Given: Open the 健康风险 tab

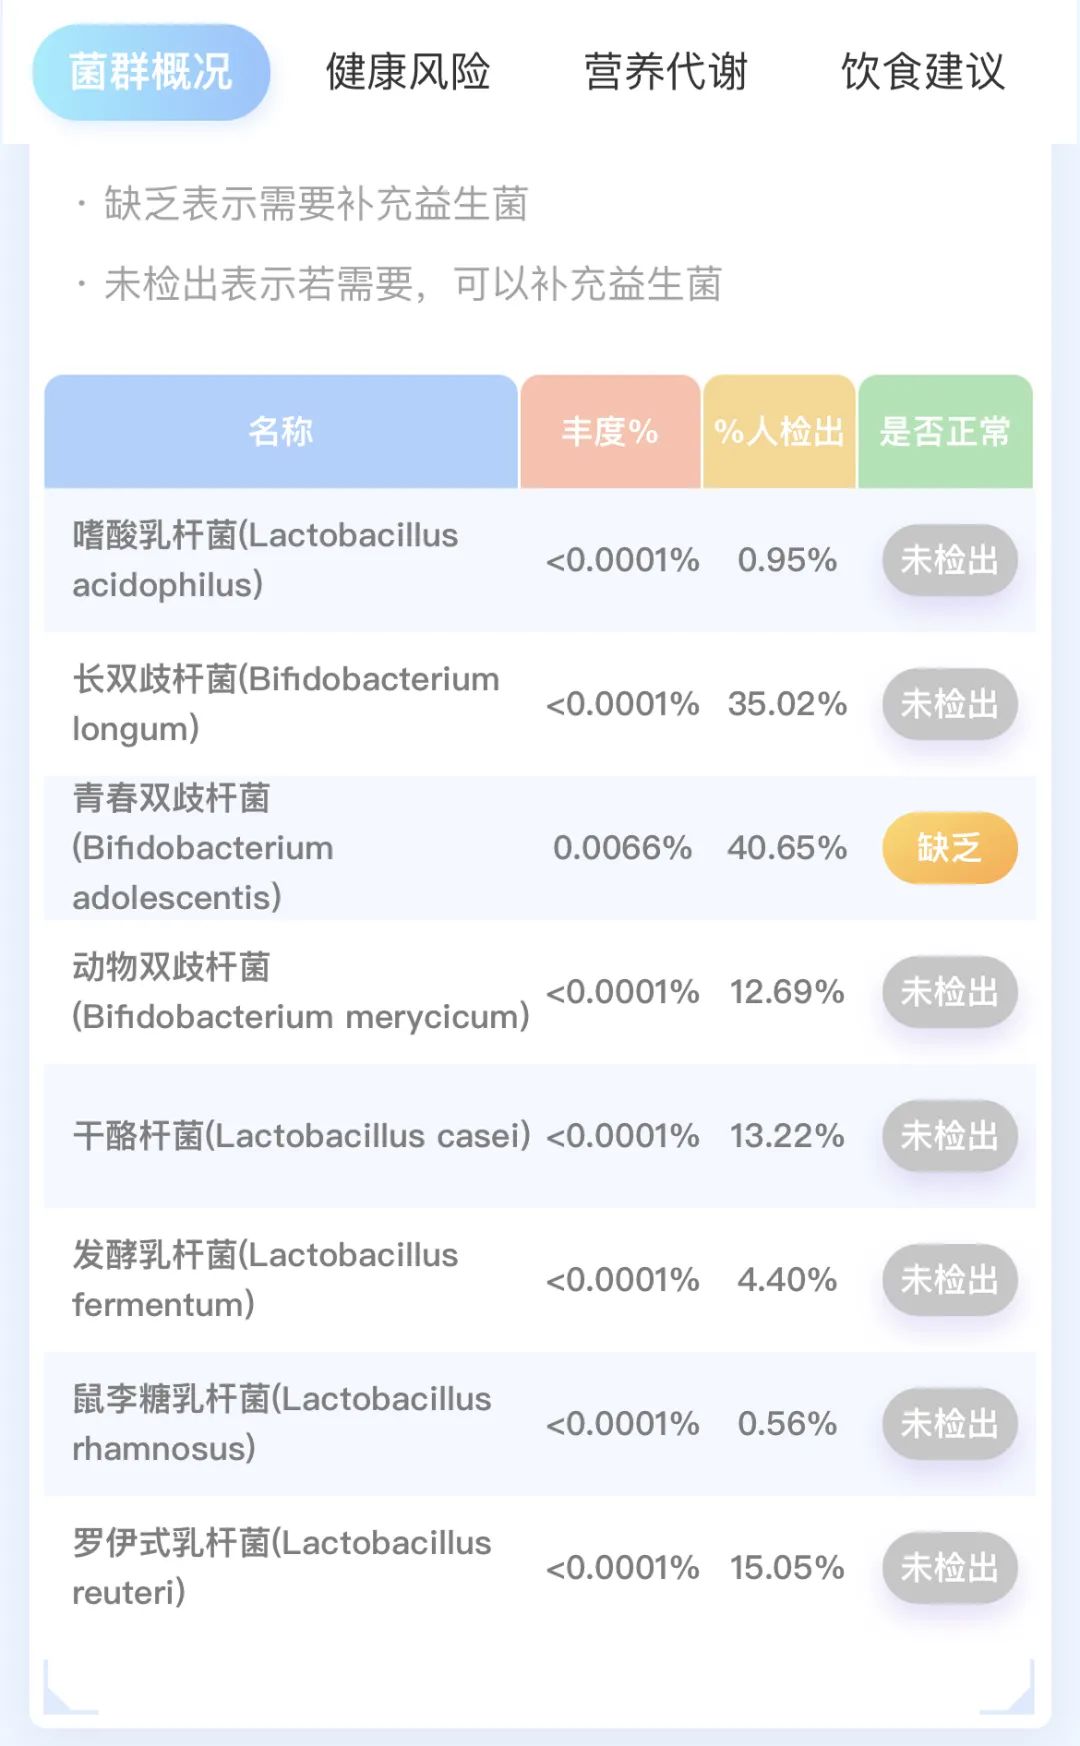Looking at the screenshot, I should pos(408,72).
